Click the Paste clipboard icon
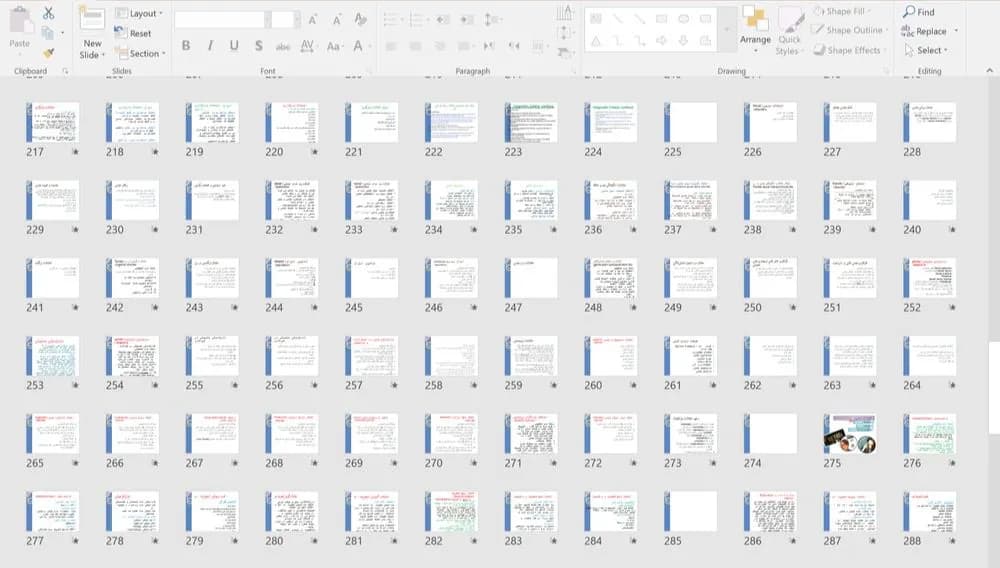The height and width of the screenshot is (568, 1000). click(x=20, y=21)
